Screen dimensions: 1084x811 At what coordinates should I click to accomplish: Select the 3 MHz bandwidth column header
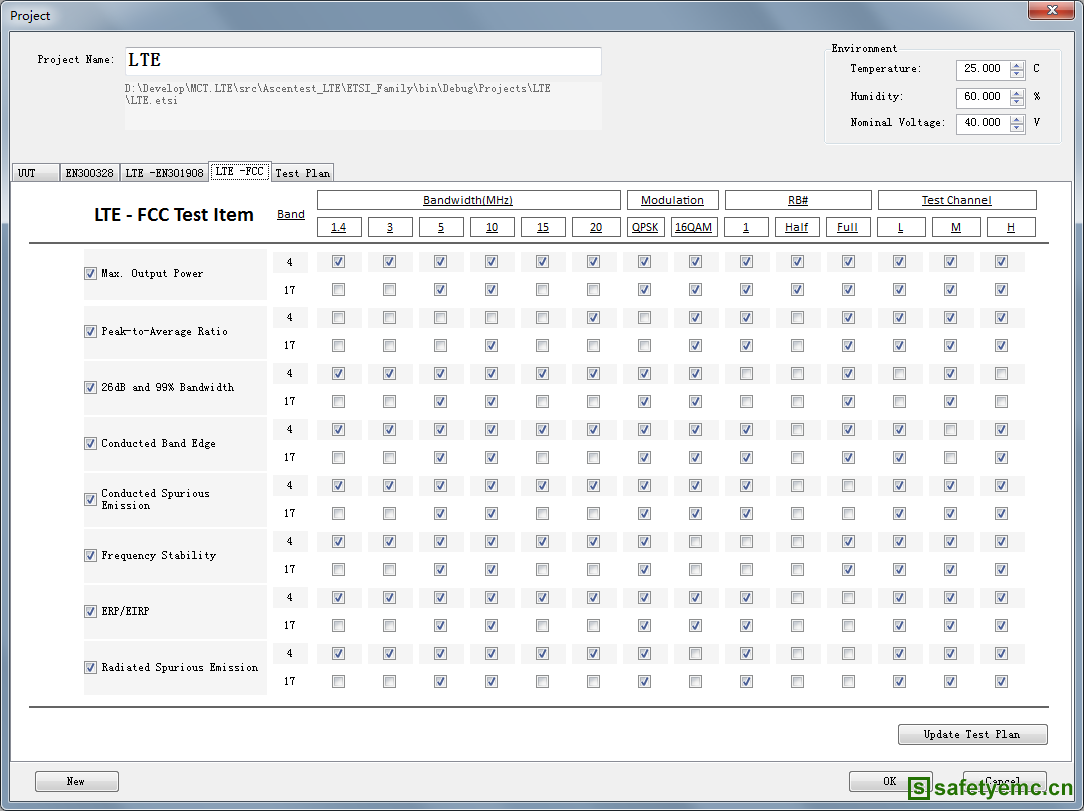[390, 227]
